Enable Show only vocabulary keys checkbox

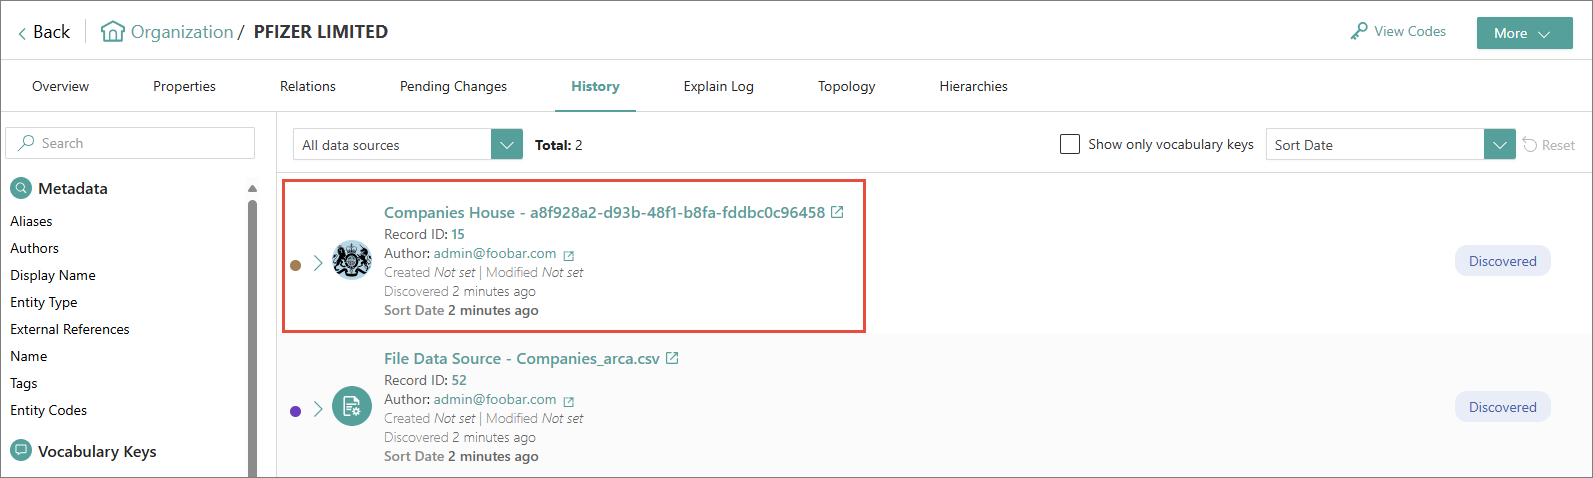[1070, 144]
